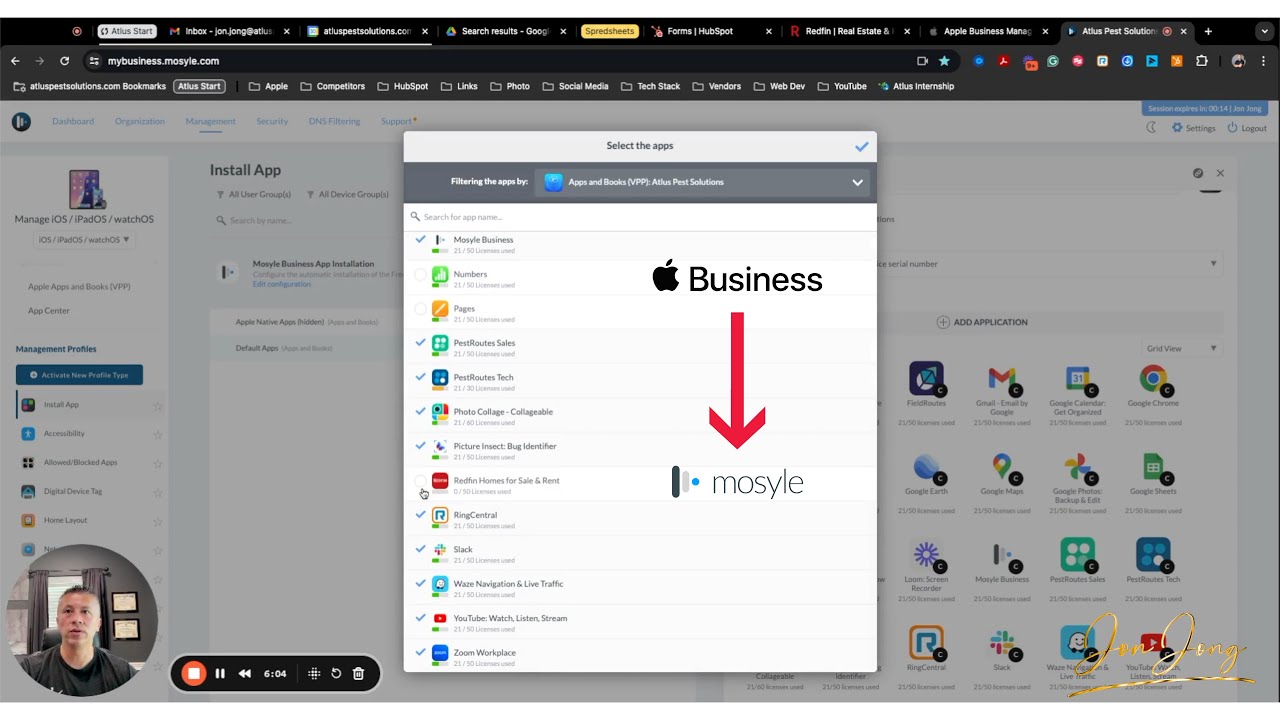Open the Security tab
1280x720 pixels.
coord(272,121)
